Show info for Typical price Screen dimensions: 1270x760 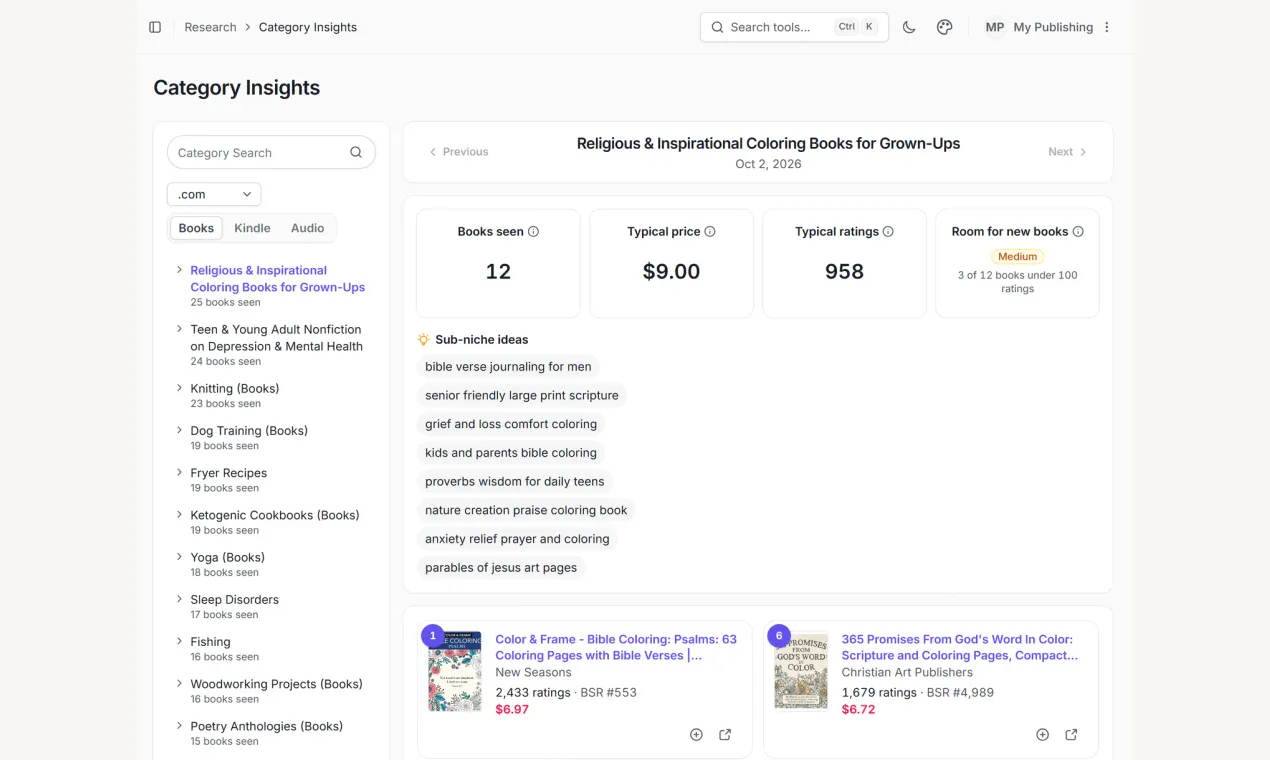tap(710, 232)
